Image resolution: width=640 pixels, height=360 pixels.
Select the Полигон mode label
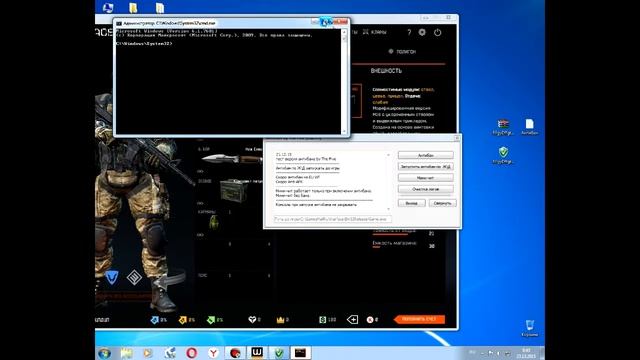(x=402, y=51)
